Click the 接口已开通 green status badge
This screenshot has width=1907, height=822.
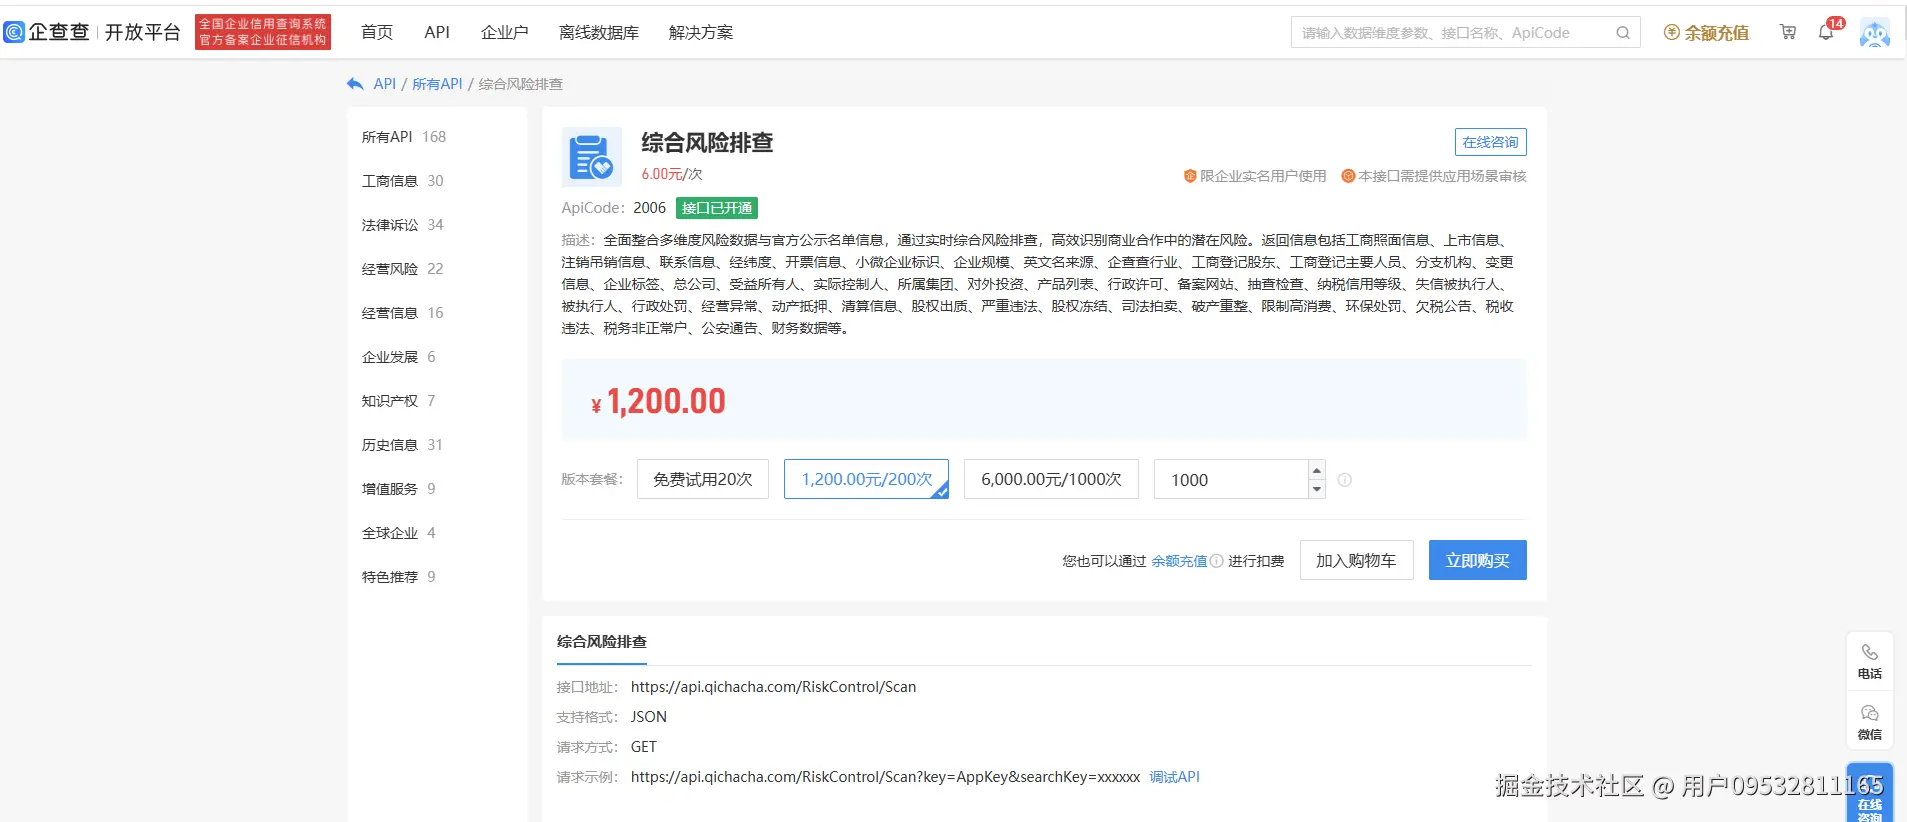(717, 208)
